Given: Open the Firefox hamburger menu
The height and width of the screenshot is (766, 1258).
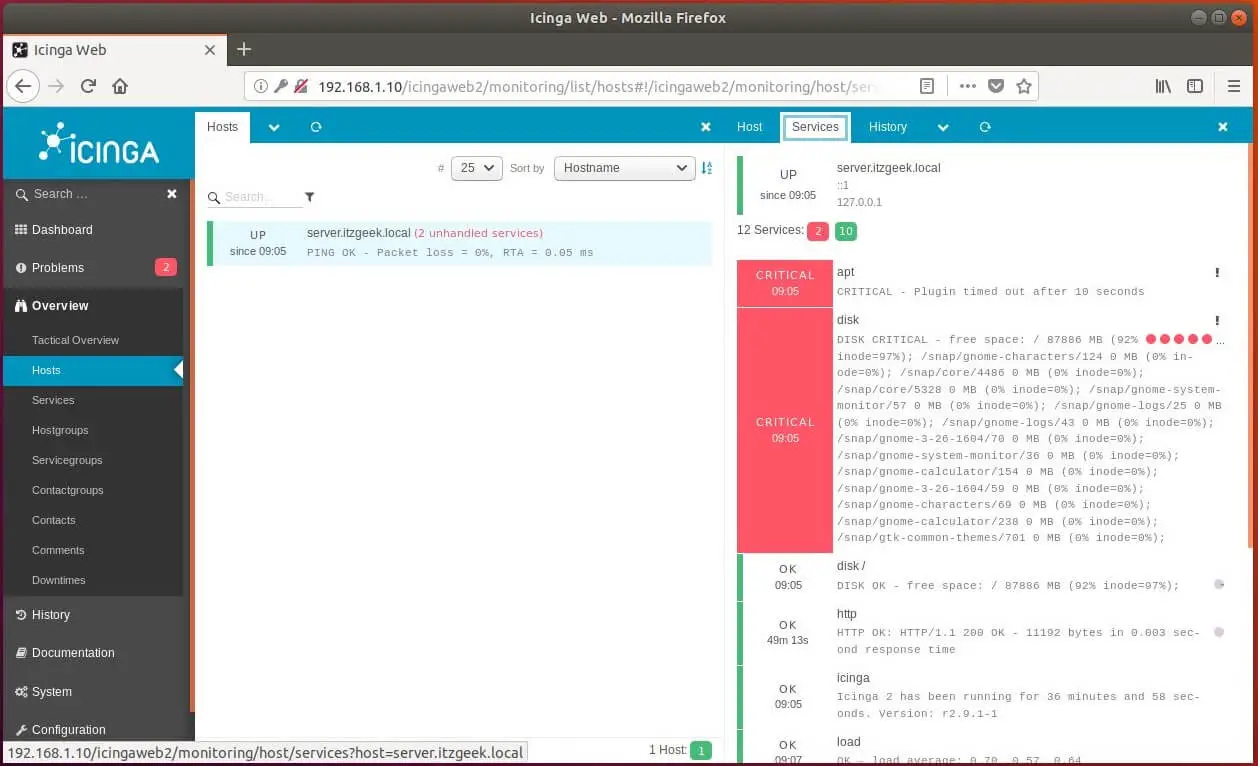Looking at the screenshot, I should pyautogui.click(x=1233, y=86).
